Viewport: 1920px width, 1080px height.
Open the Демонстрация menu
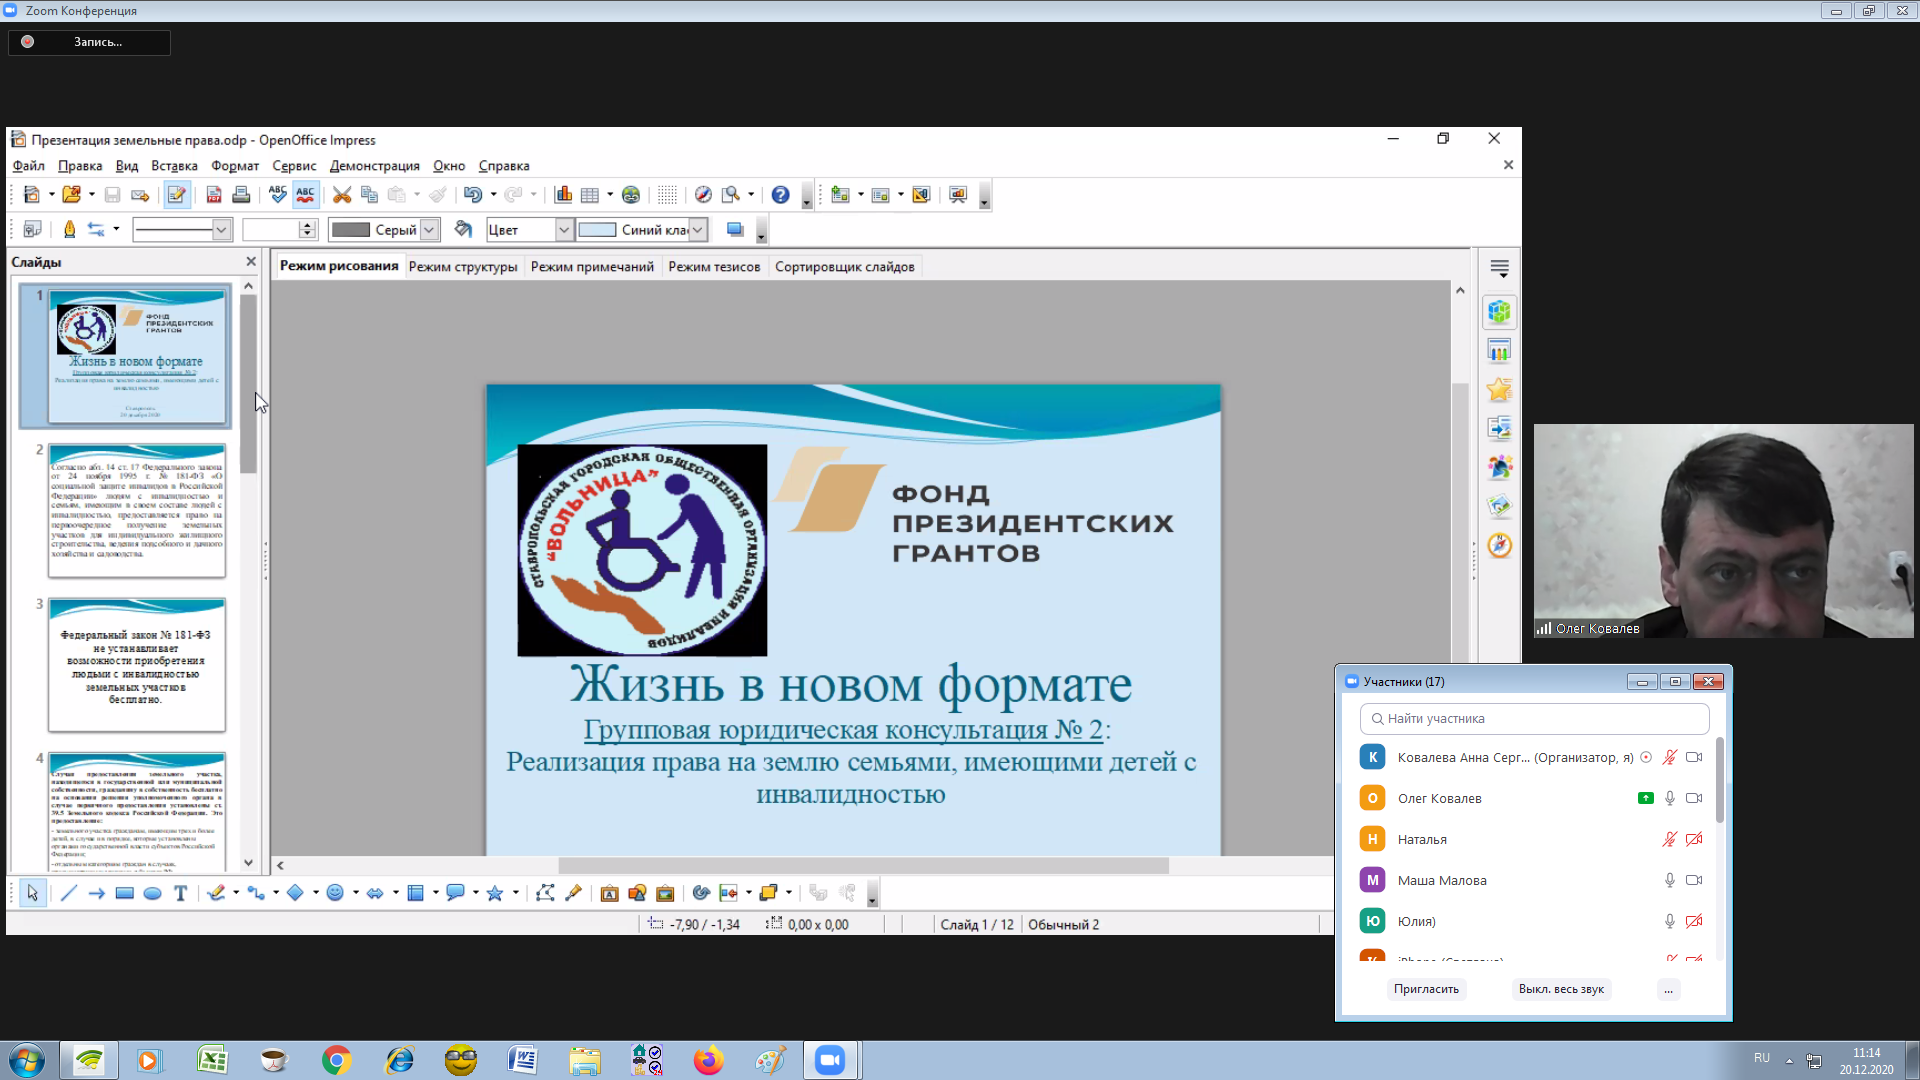pyautogui.click(x=374, y=166)
